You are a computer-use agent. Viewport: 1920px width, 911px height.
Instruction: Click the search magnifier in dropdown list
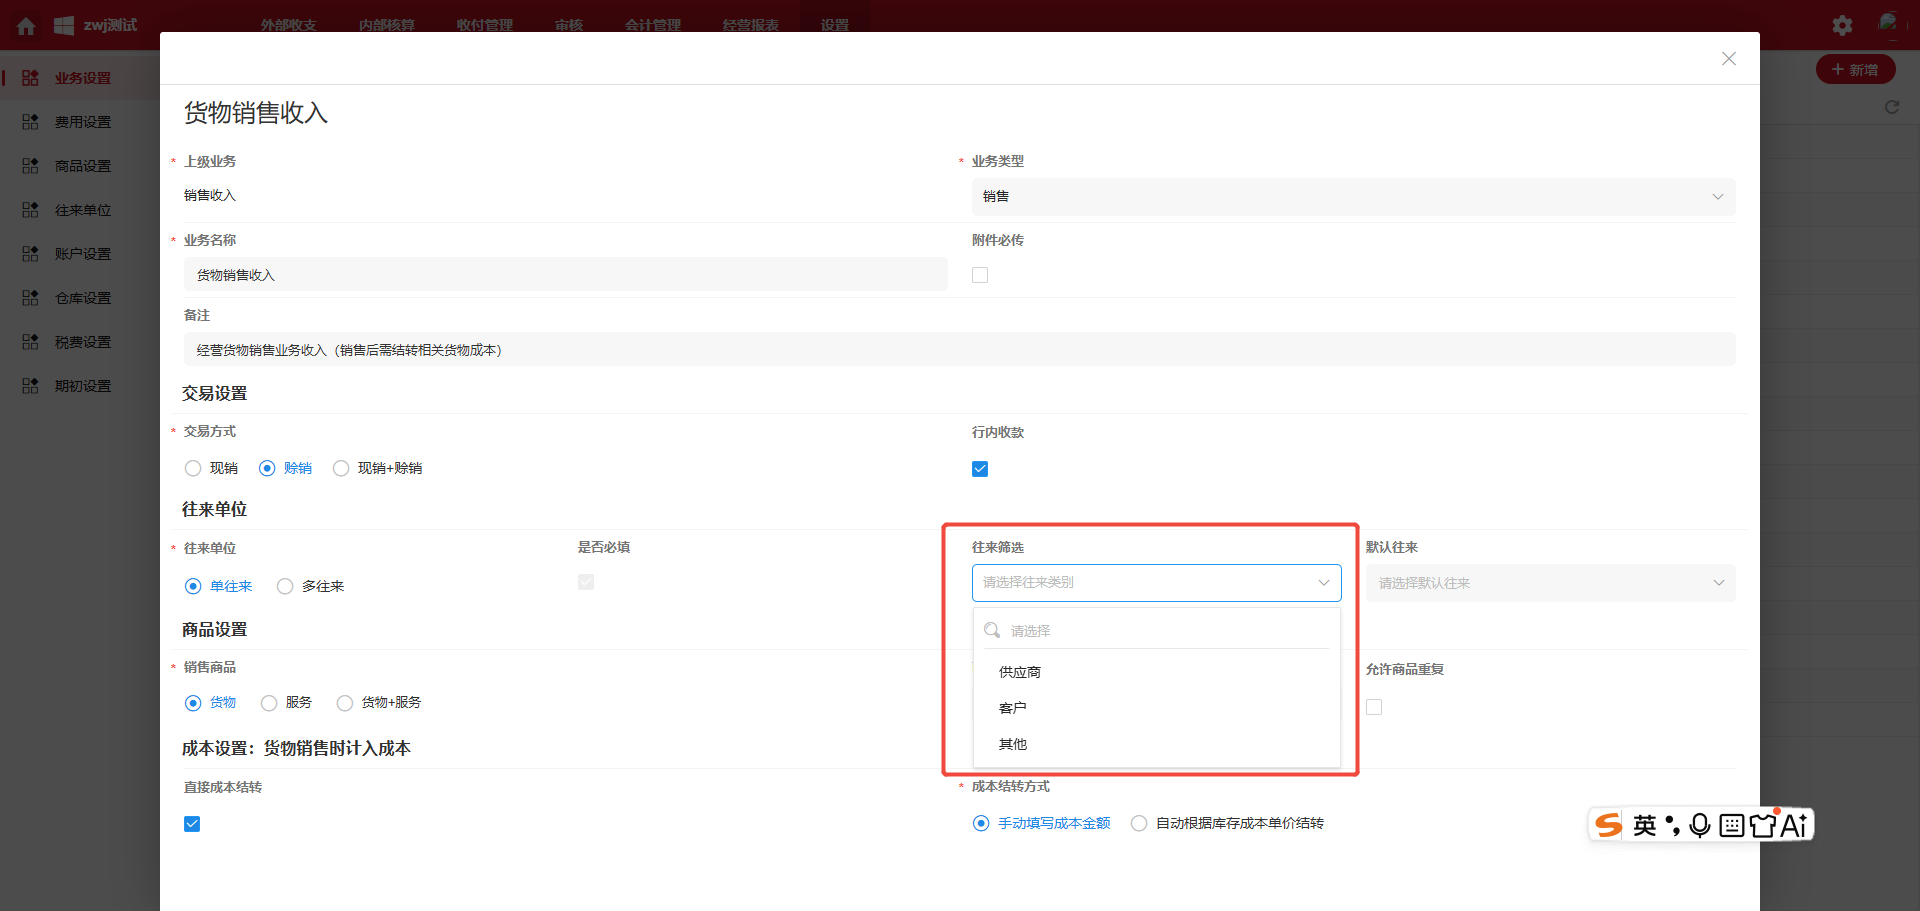click(x=992, y=630)
